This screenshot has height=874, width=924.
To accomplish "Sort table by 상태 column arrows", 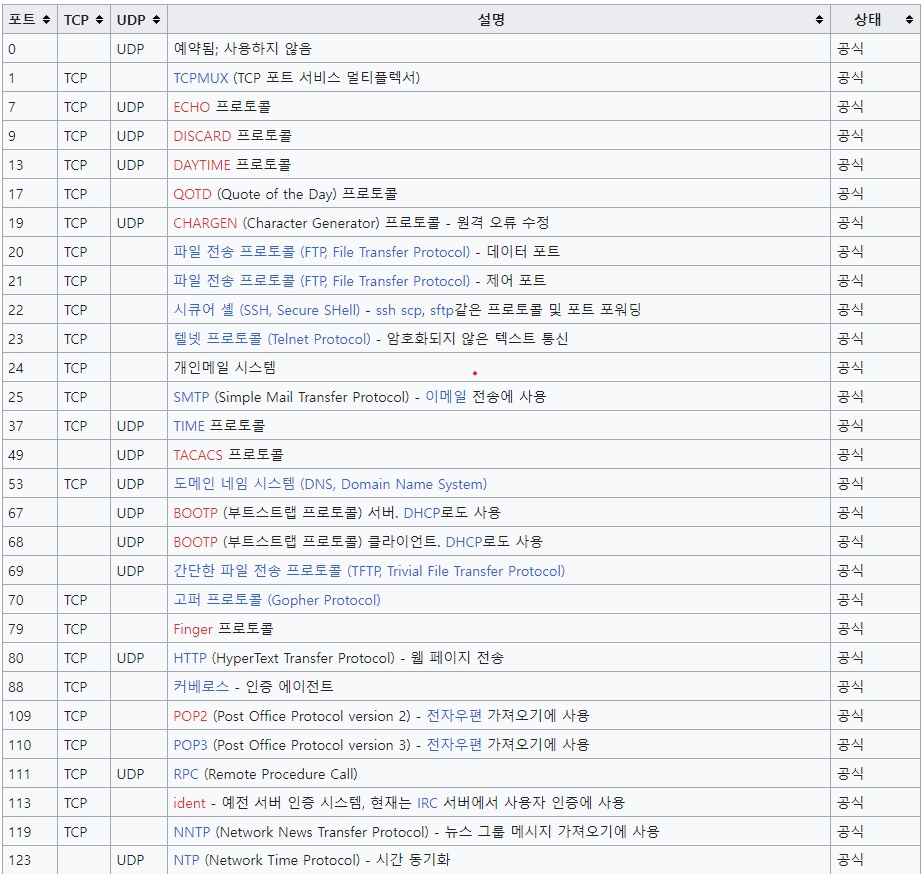I will point(909,20).
